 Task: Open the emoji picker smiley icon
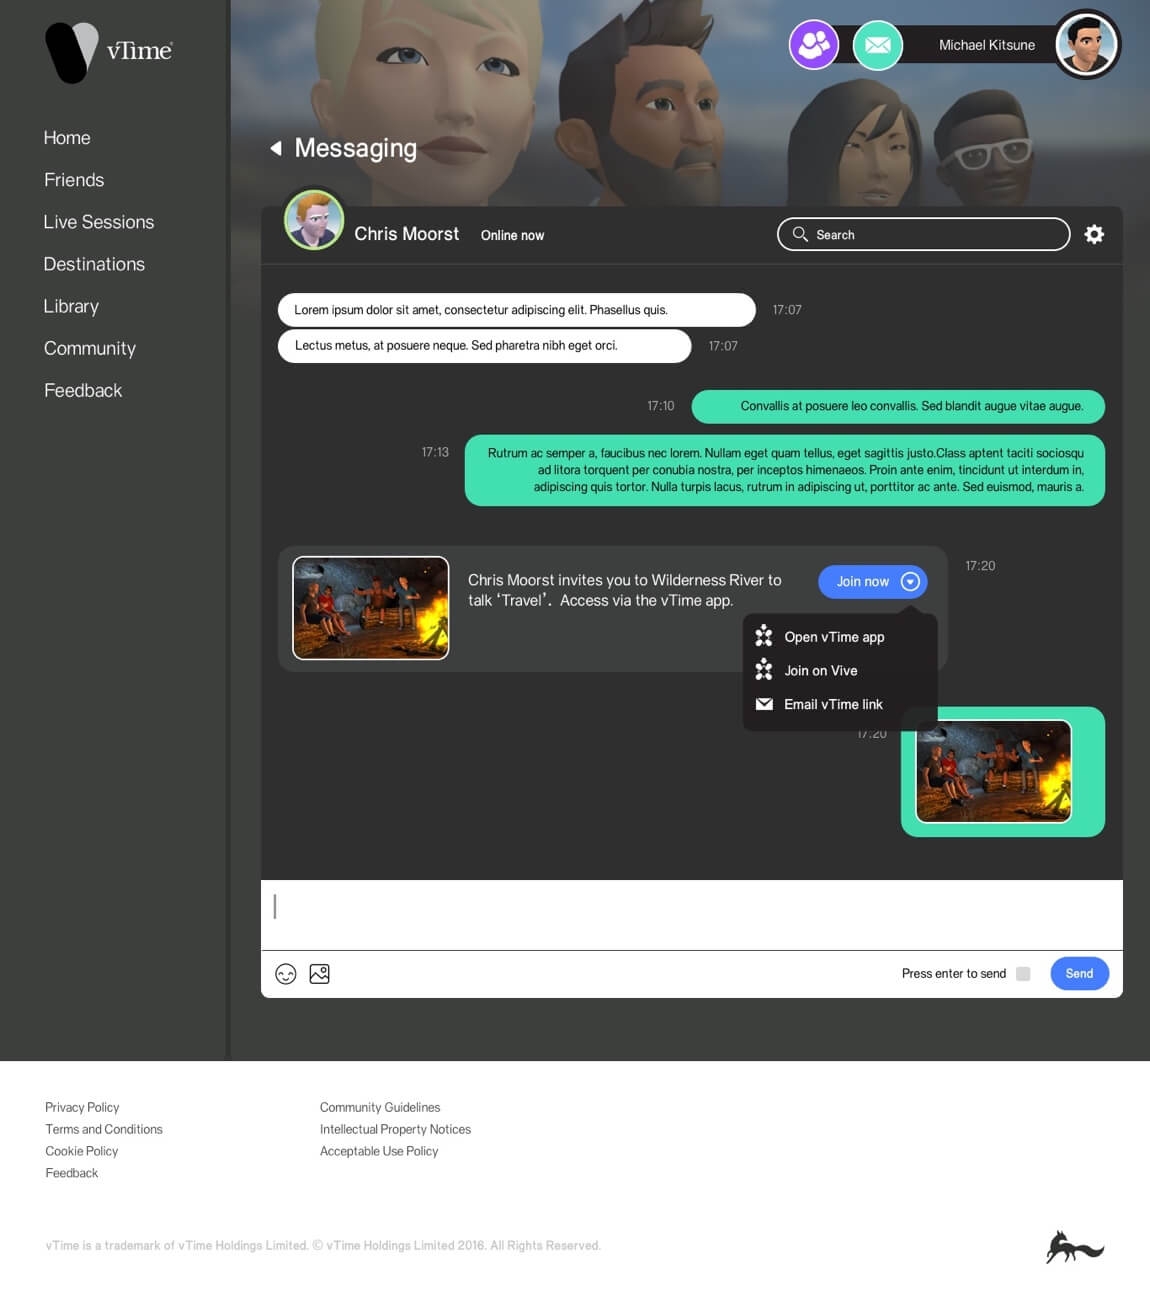[x=286, y=974]
